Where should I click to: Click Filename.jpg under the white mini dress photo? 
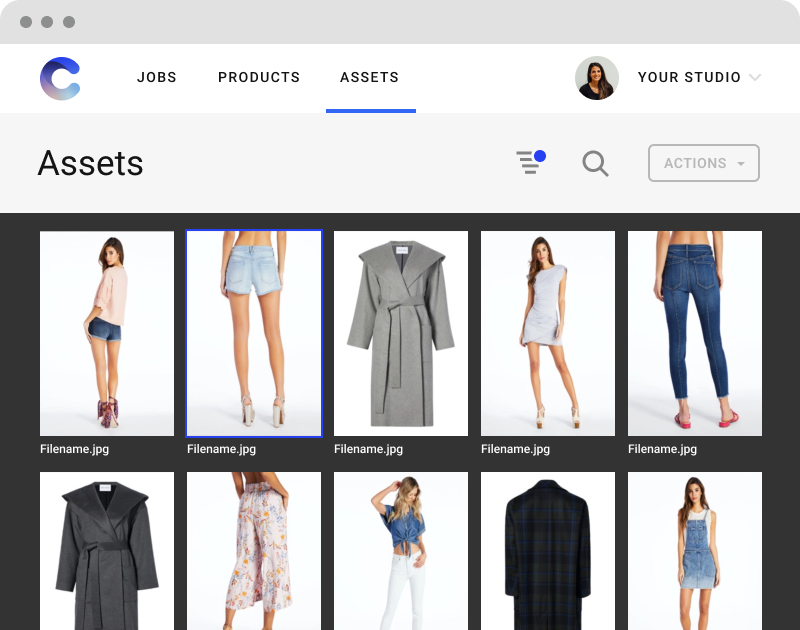tap(515, 449)
